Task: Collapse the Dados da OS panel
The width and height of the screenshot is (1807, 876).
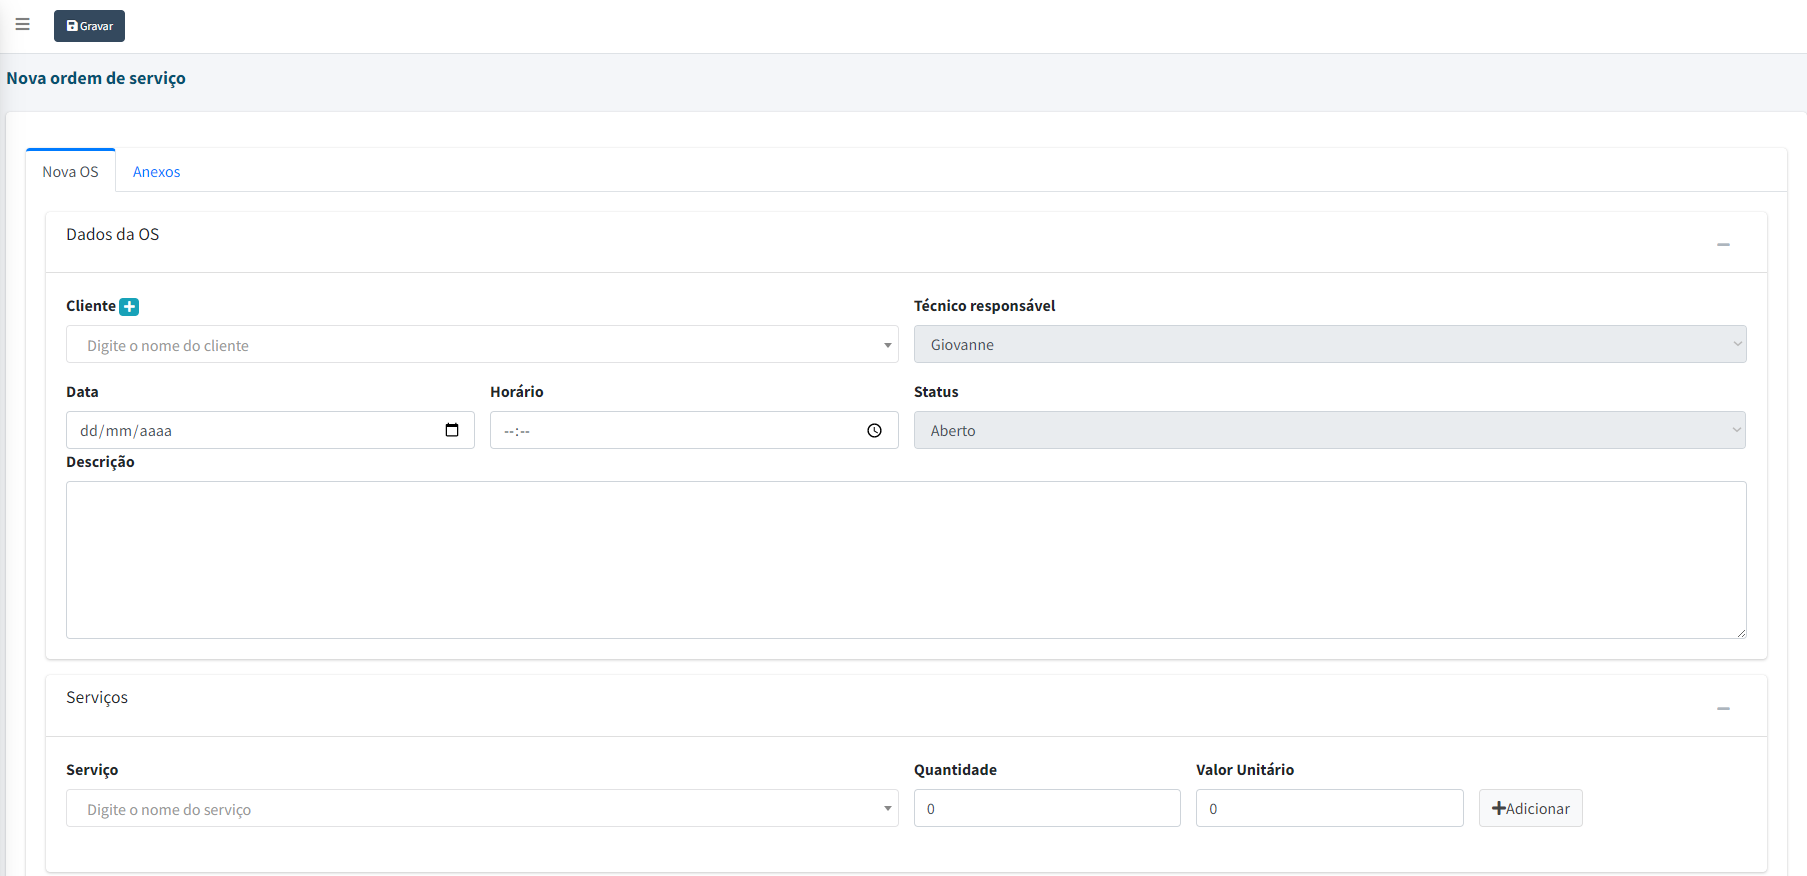Action: click(x=1722, y=245)
